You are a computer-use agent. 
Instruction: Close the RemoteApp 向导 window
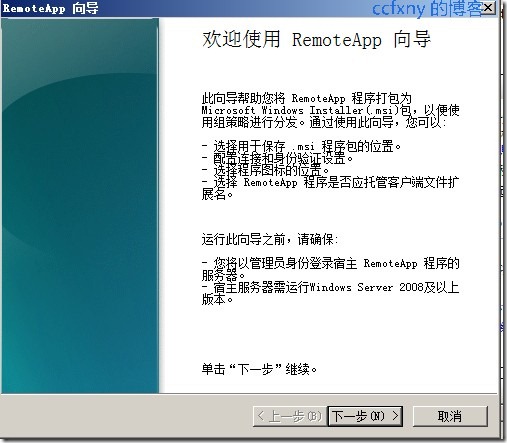(488, 8)
